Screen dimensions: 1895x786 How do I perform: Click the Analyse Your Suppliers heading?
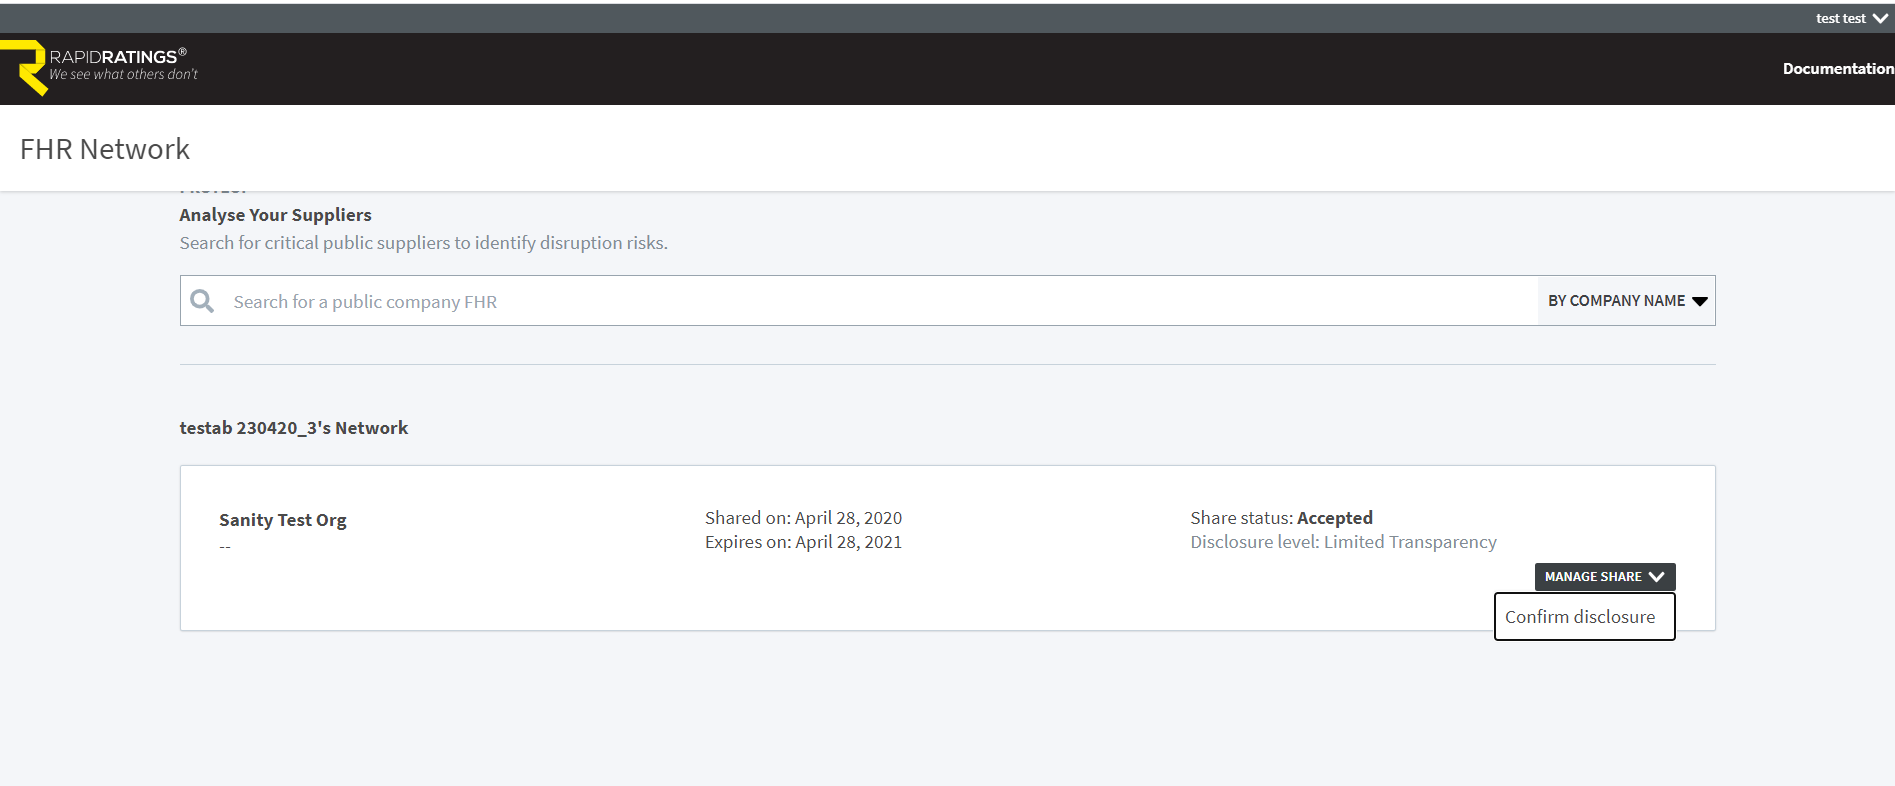(x=275, y=215)
